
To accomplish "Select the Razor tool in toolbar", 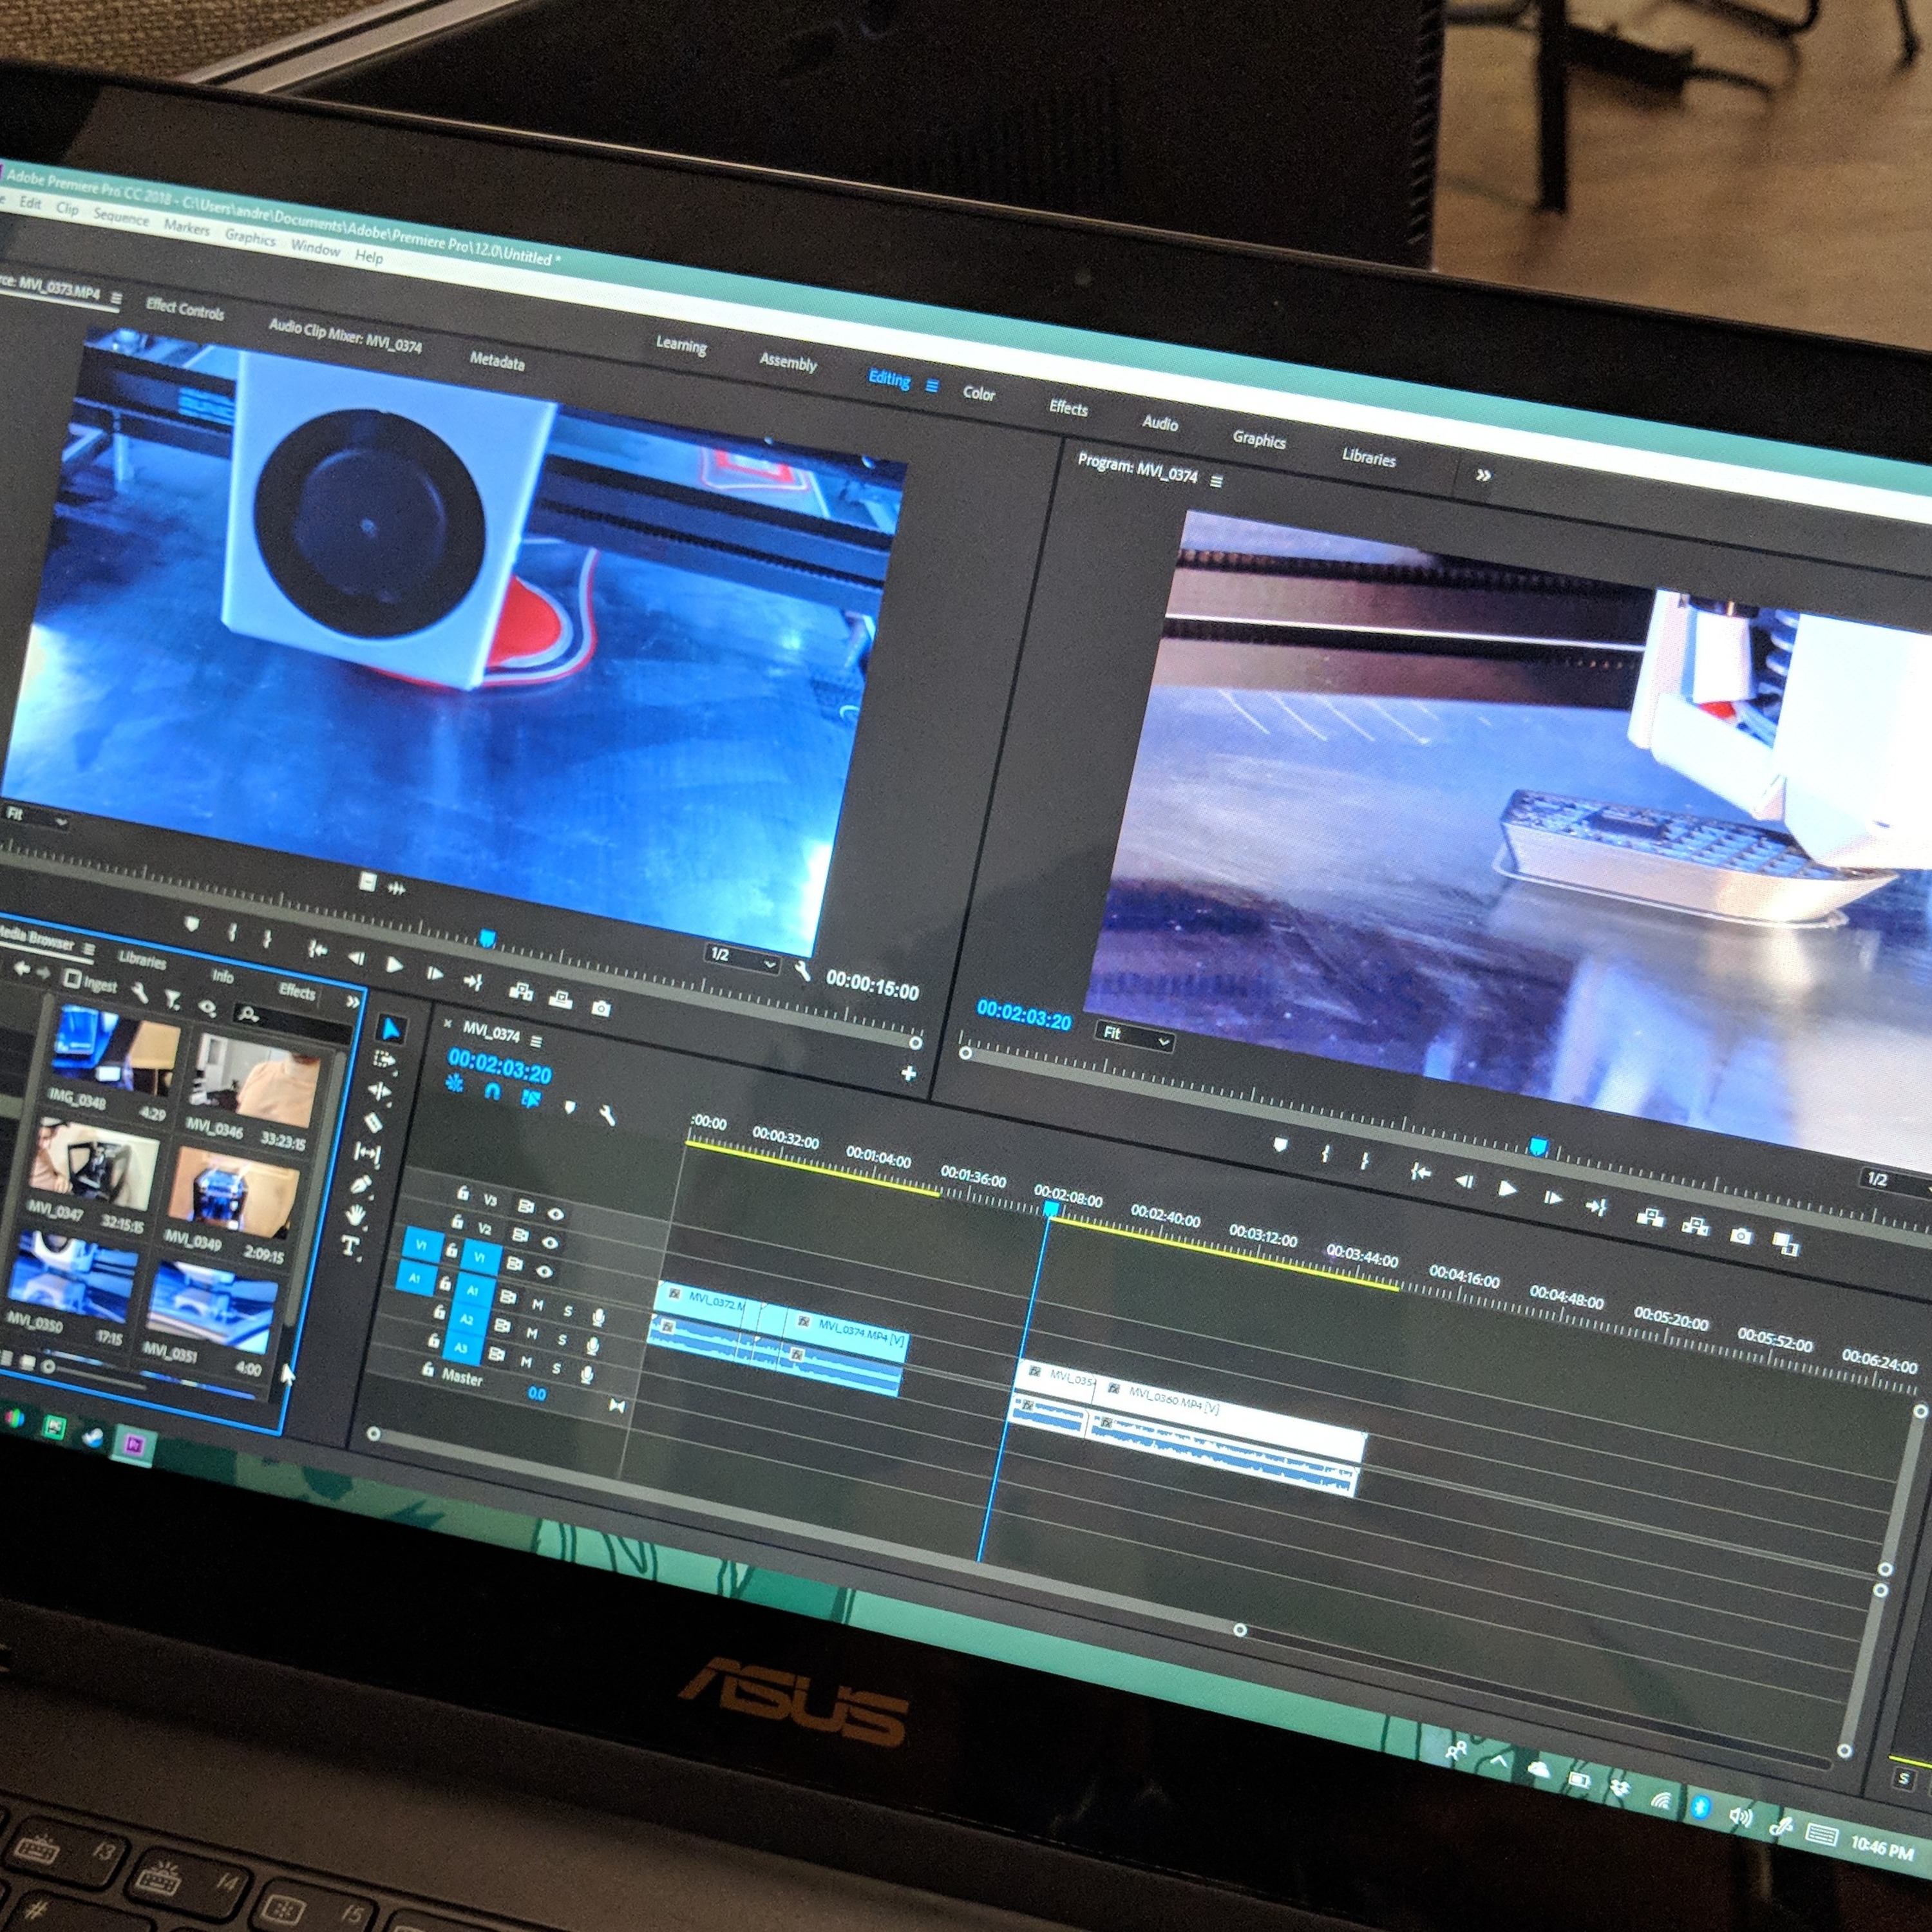I will [x=374, y=1122].
